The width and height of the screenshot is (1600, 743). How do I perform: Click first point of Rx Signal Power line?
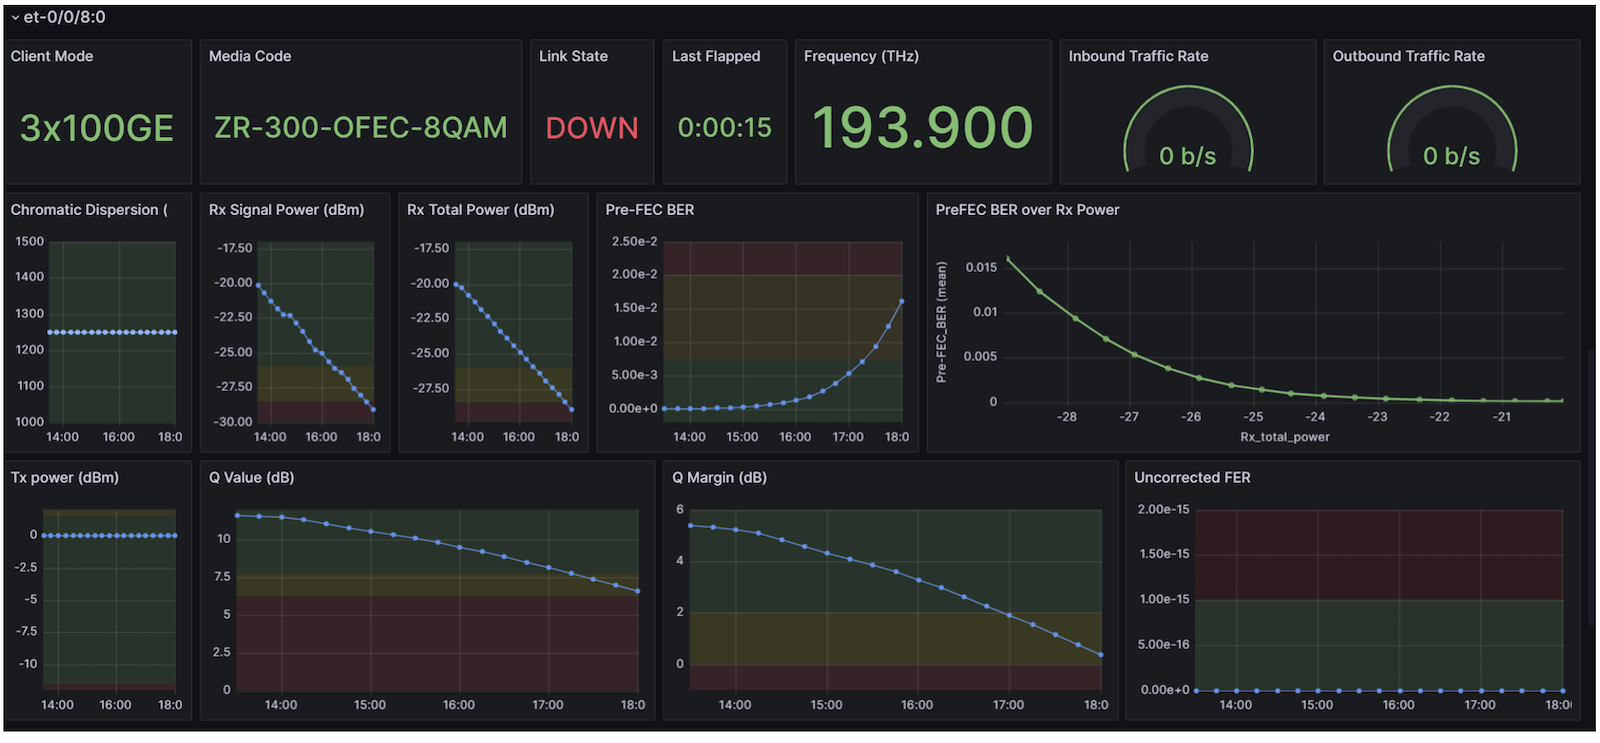259,286
